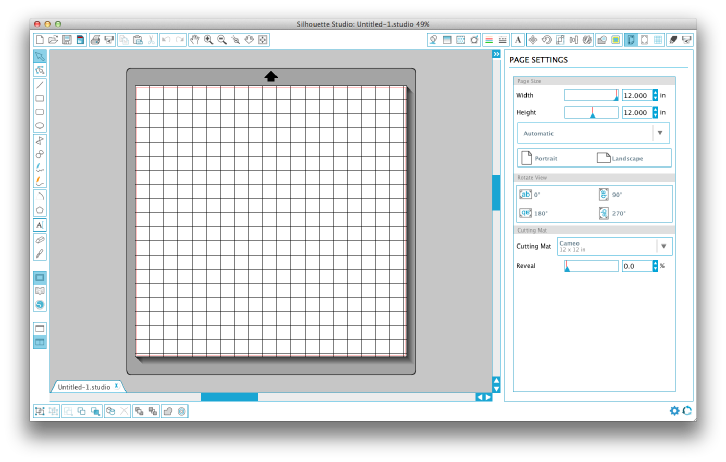Click the Width value stepper arrows

[655, 95]
